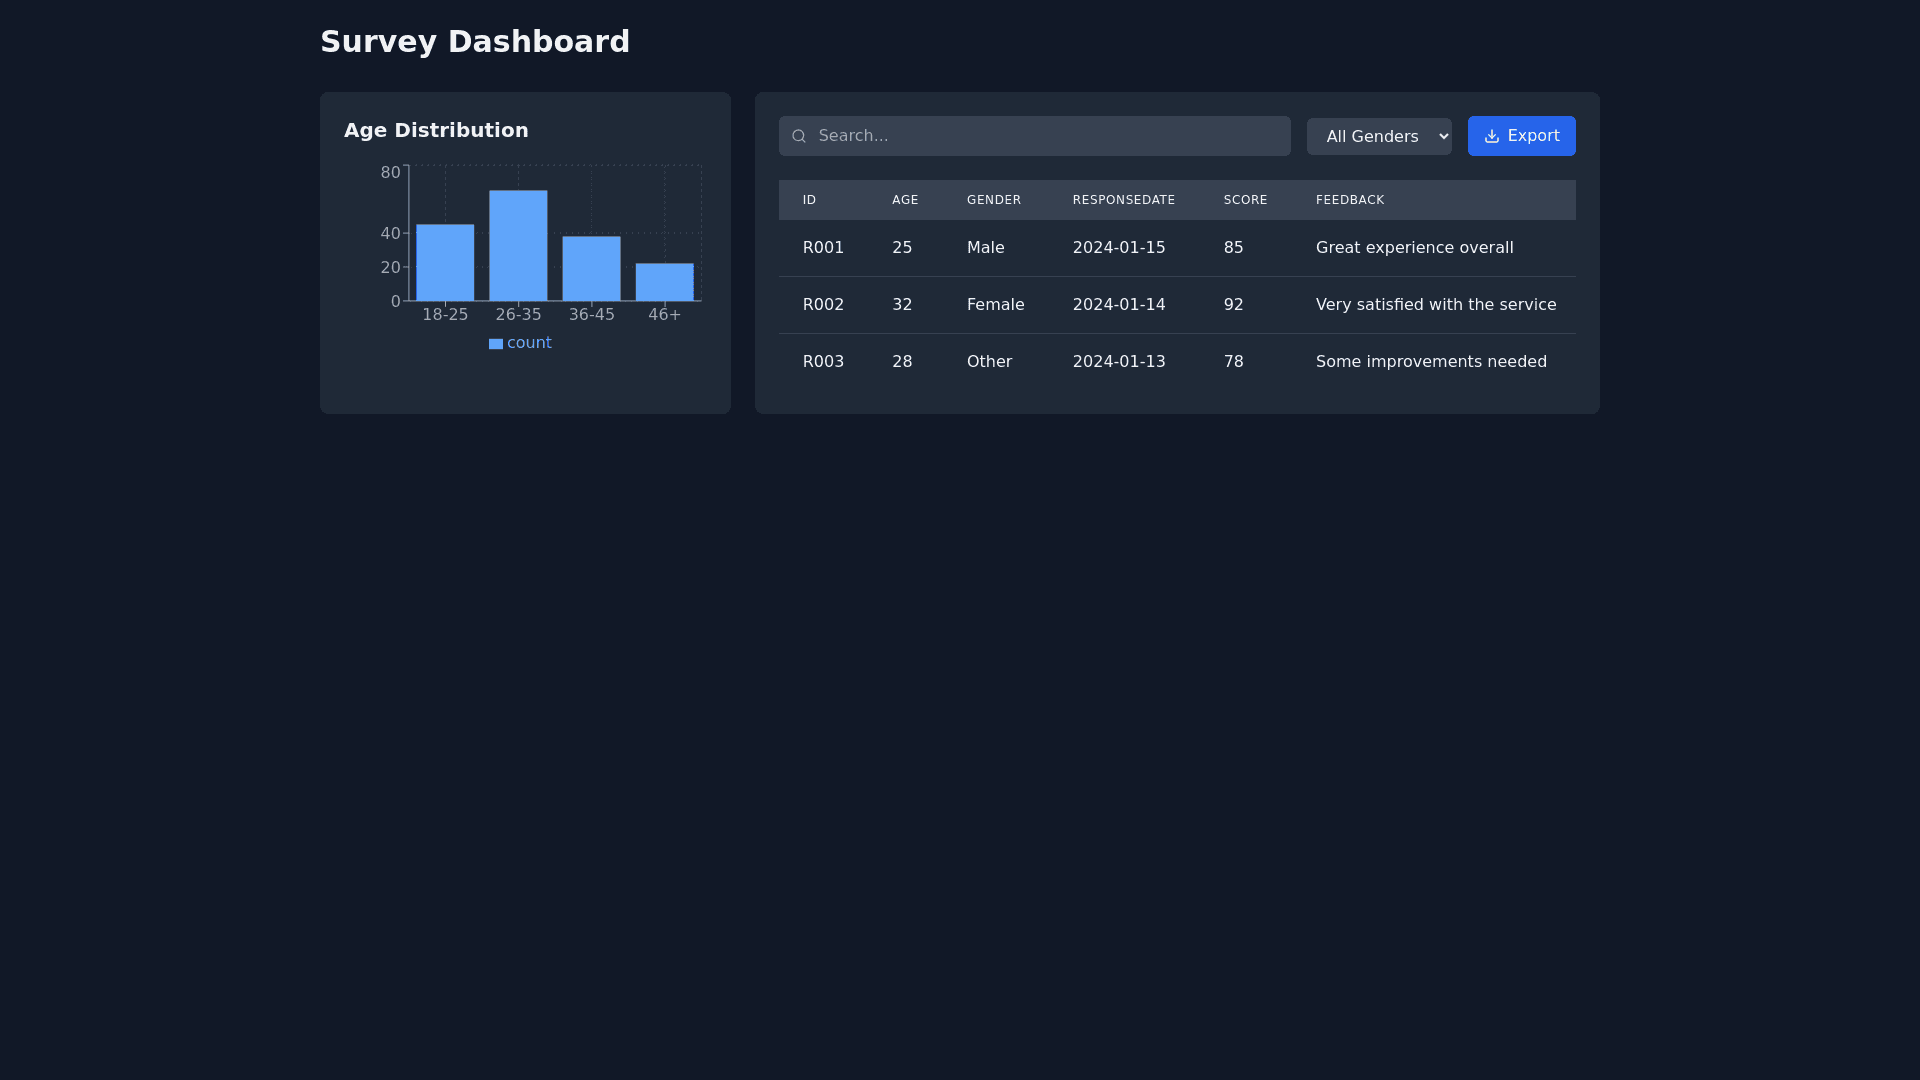Click the Gender column header
The height and width of the screenshot is (1080, 1920).
(x=993, y=200)
